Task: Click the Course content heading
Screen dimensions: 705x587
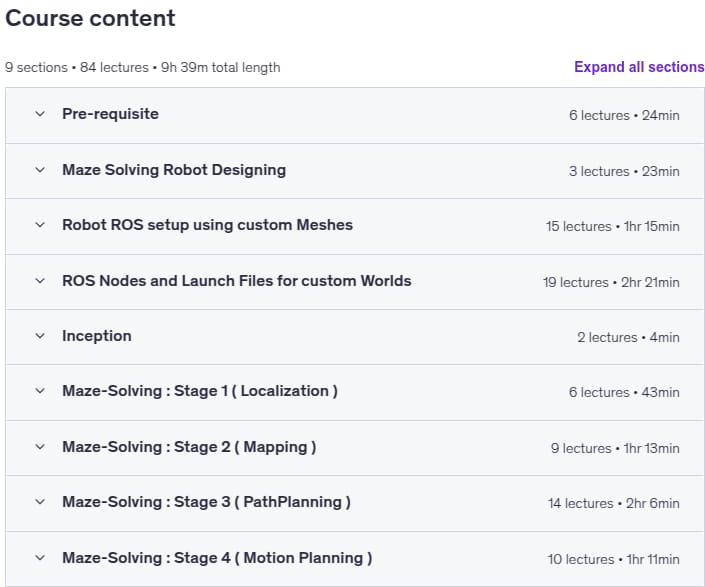Action: (x=90, y=18)
